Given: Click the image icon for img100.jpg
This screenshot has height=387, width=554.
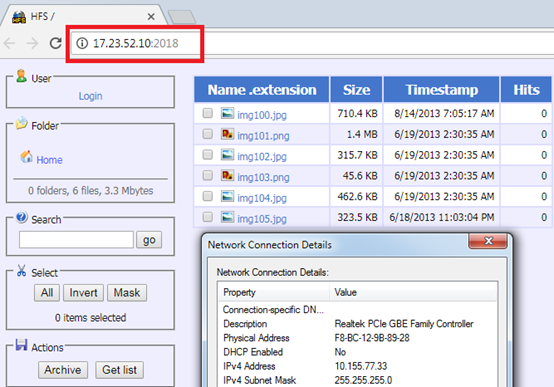Looking at the screenshot, I should tap(227, 113).
